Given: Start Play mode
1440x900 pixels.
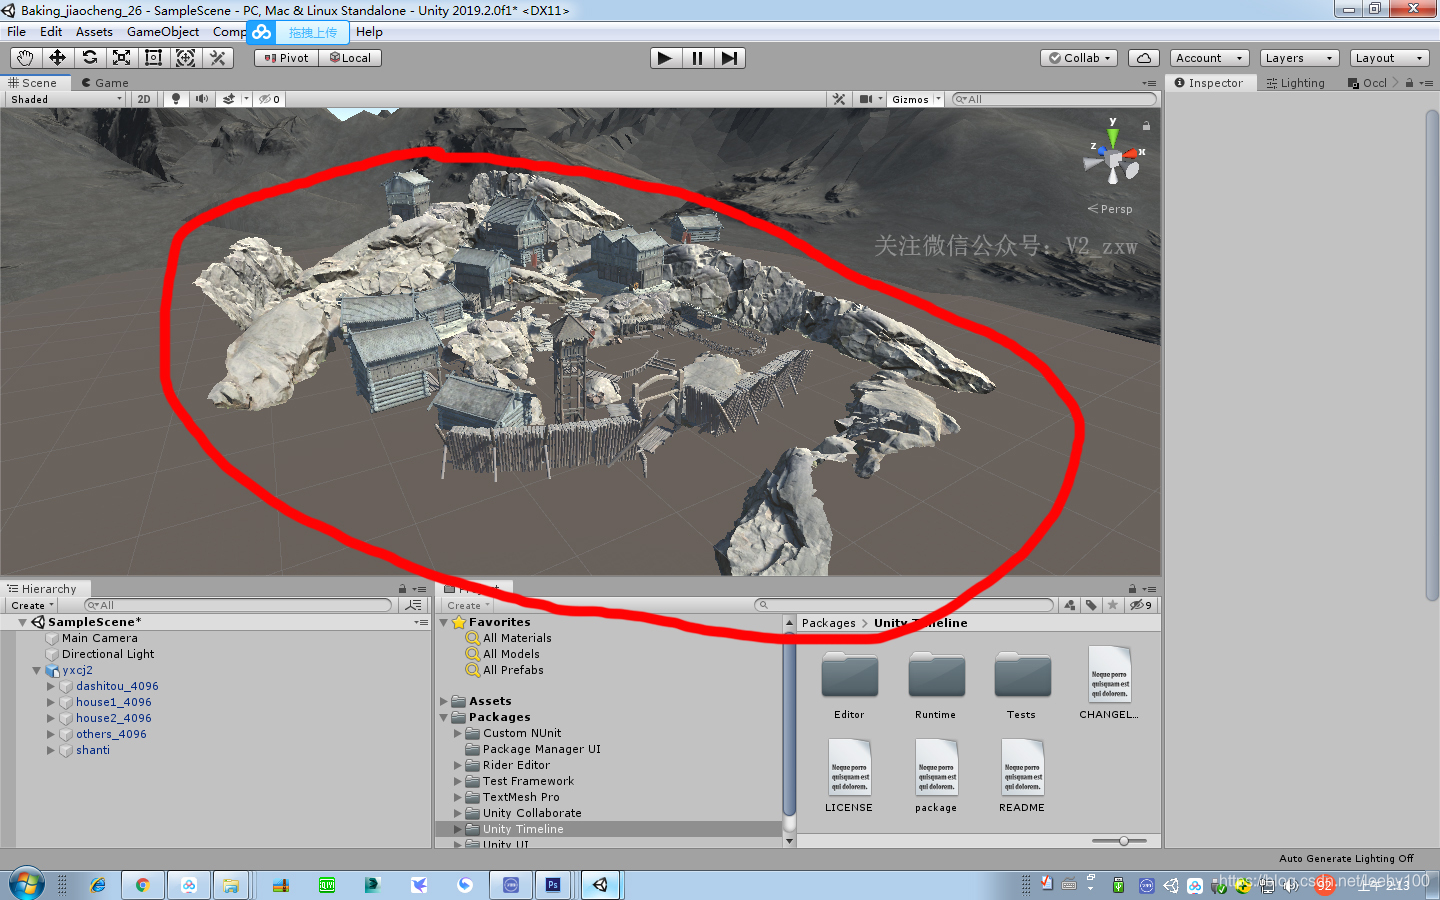Looking at the screenshot, I should 665,58.
